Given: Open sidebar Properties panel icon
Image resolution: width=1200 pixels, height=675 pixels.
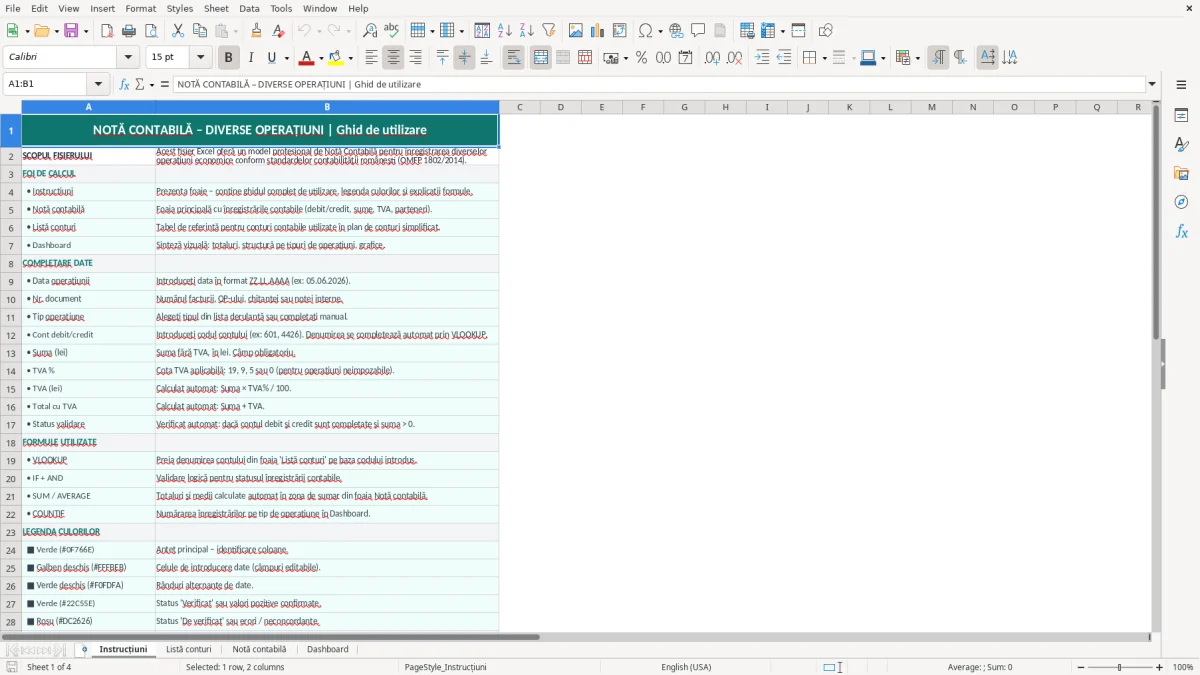Looking at the screenshot, I should click(1181, 115).
